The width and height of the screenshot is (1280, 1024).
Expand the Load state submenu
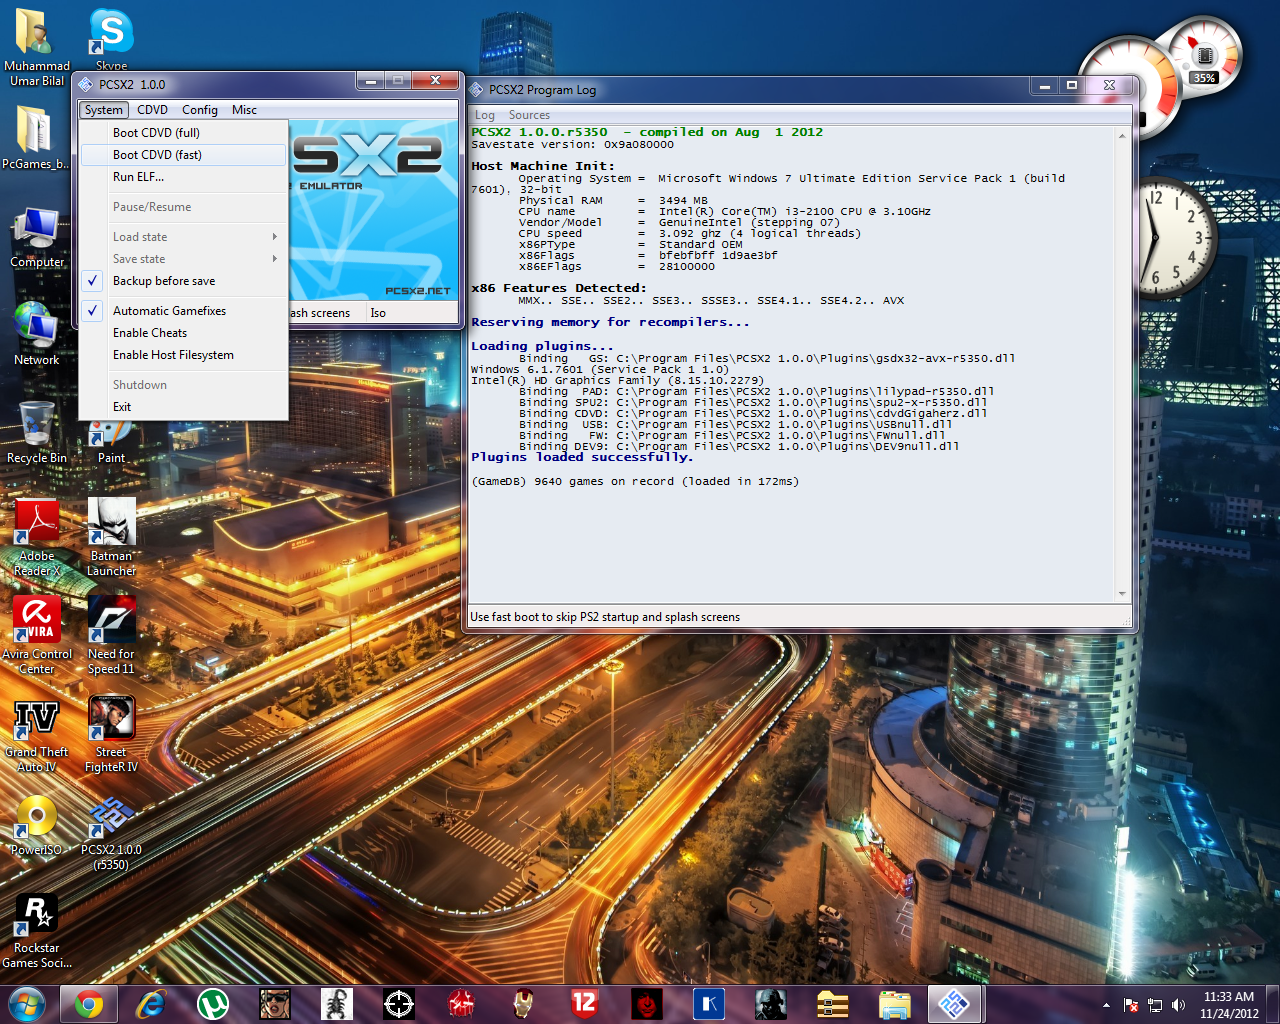click(183, 237)
